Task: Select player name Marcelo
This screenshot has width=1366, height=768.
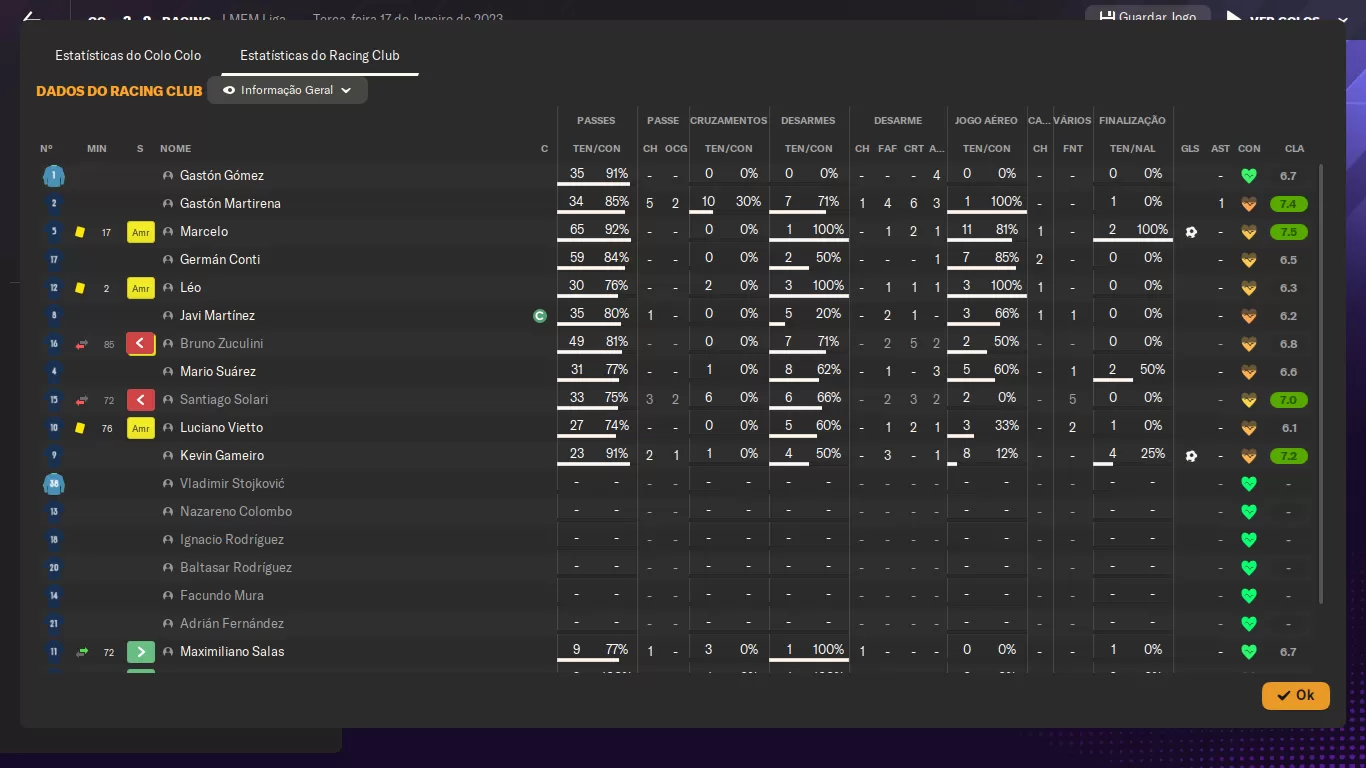Action: (x=204, y=232)
